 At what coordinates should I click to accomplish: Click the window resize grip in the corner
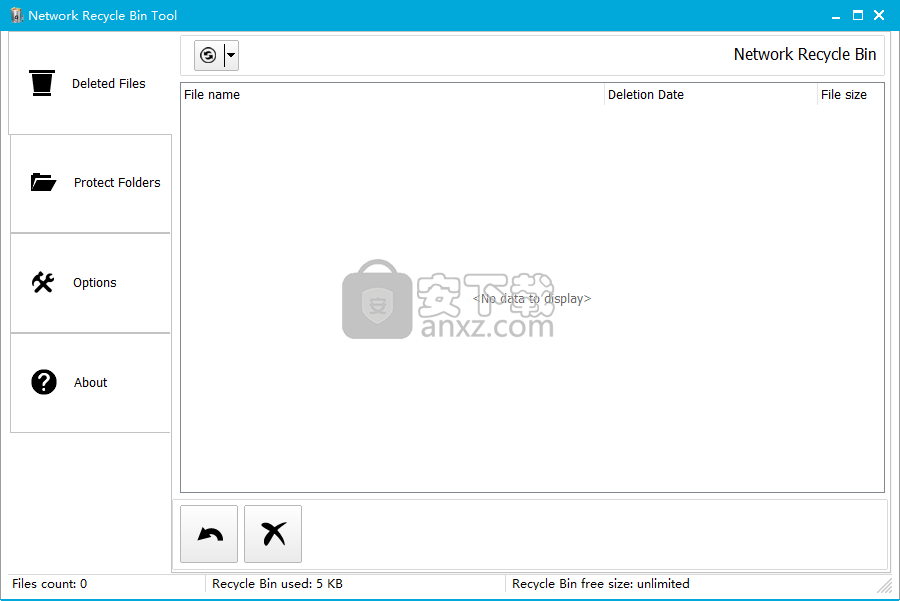[x=885, y=586]
